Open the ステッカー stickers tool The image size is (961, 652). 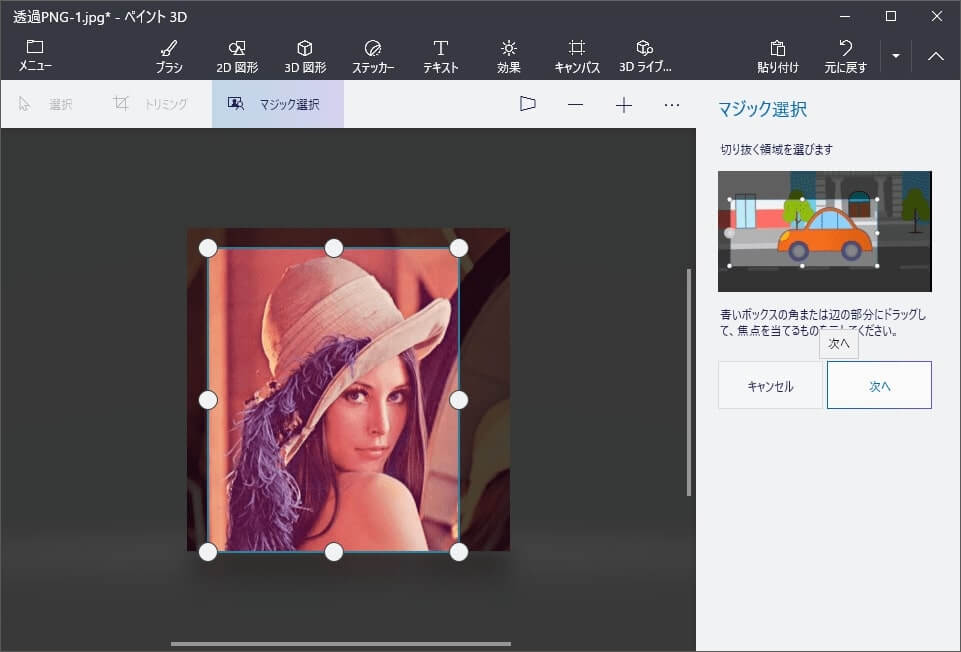[x=373, y=57]
